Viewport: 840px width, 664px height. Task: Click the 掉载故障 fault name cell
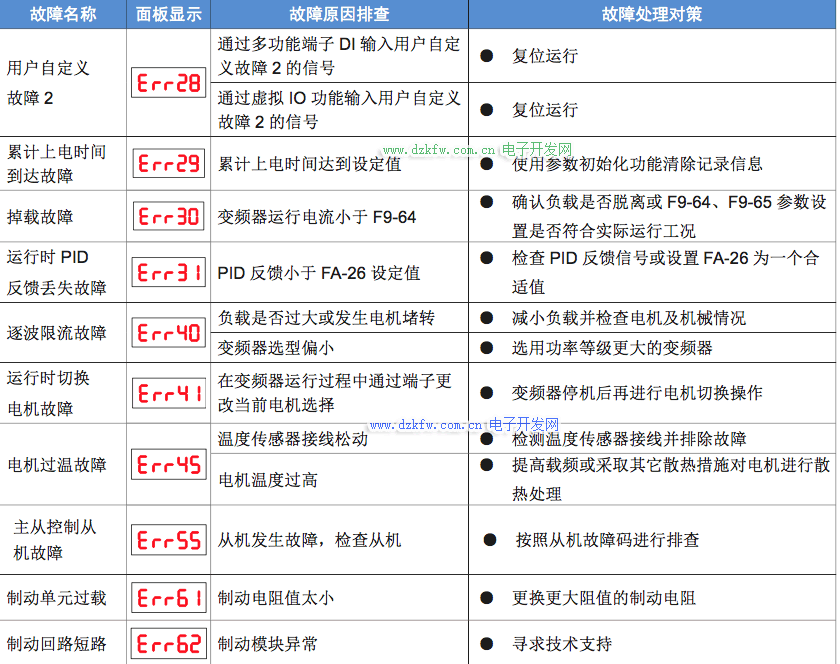(40, 216)
